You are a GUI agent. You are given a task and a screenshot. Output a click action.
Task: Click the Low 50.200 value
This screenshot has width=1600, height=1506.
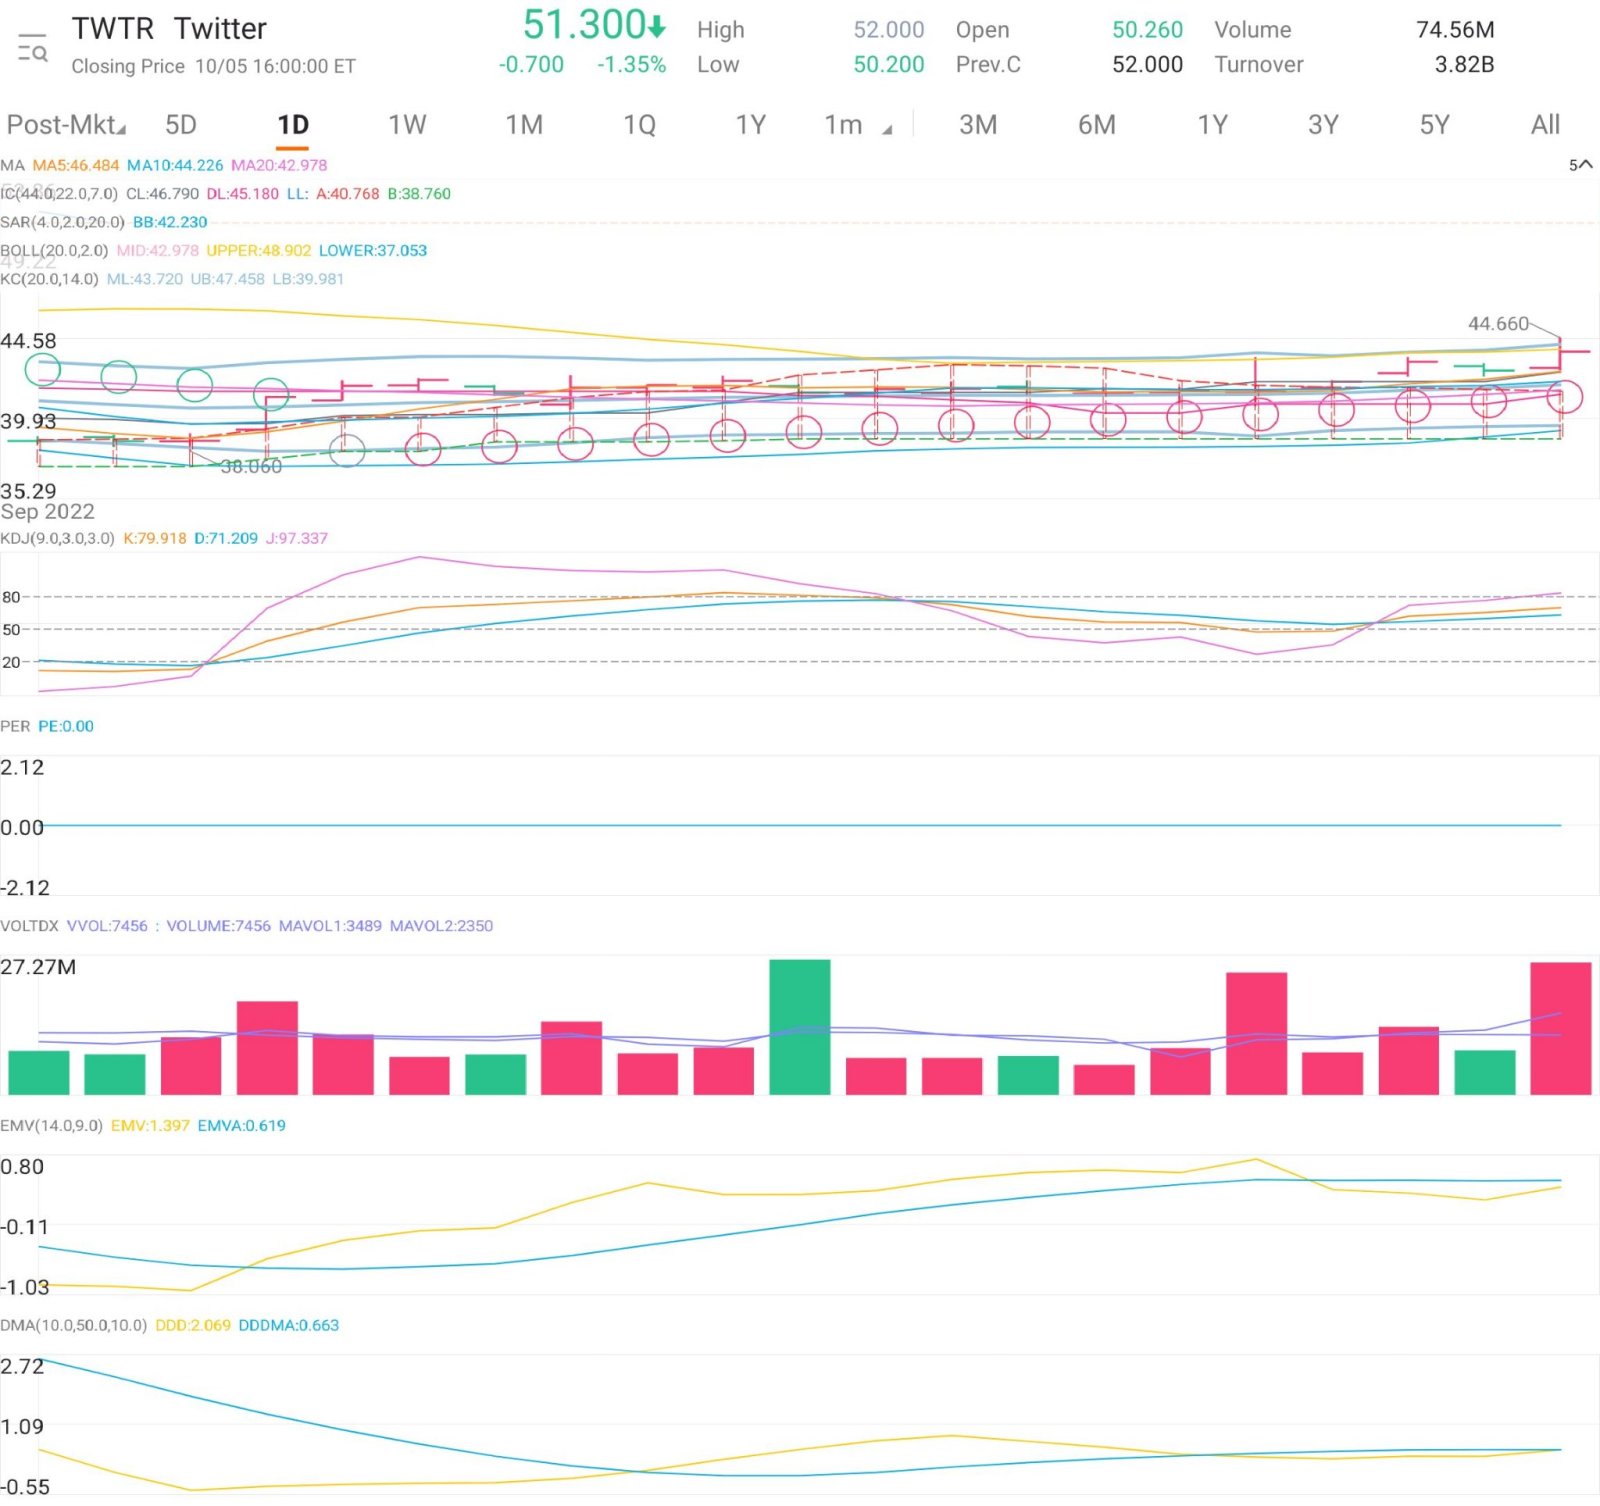click(x=888, y=65)
